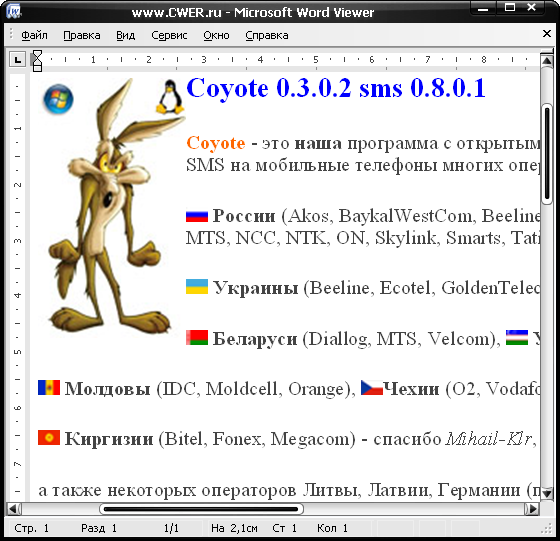Close the Word Viewer window

pyautogui.click(x=532, y=7)
